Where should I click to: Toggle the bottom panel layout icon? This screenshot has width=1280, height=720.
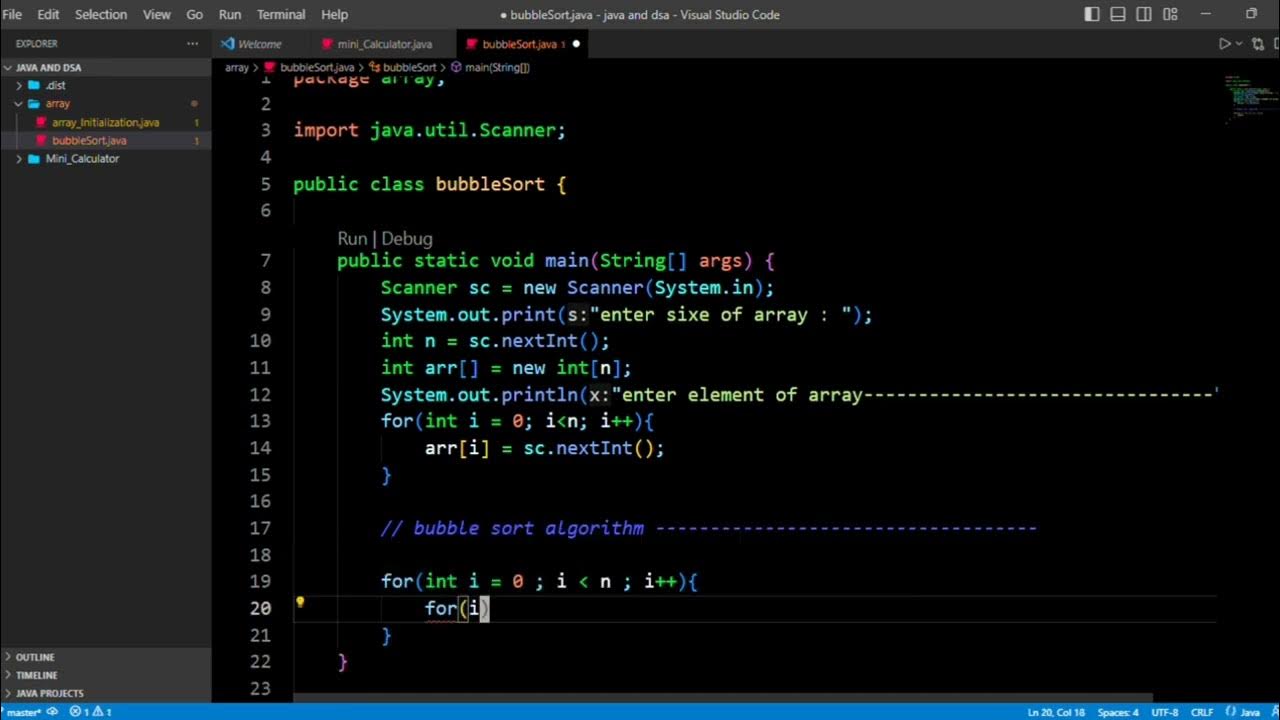[1118, 14]
